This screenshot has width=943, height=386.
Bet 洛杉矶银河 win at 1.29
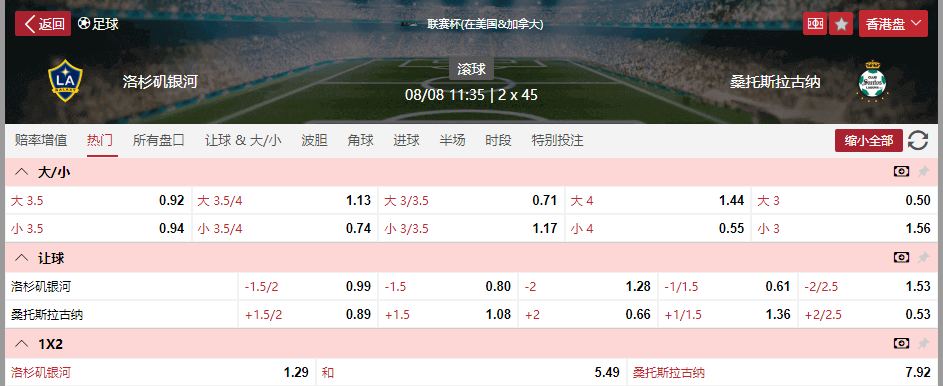tap(160, 373)
